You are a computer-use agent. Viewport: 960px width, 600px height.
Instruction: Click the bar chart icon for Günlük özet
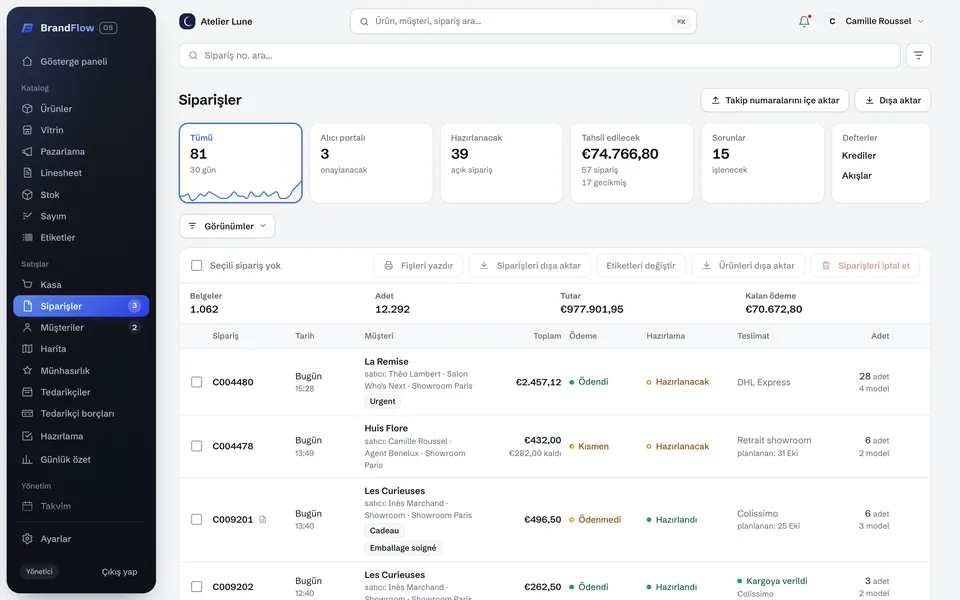pyautogui.click(x=27, y=460)
